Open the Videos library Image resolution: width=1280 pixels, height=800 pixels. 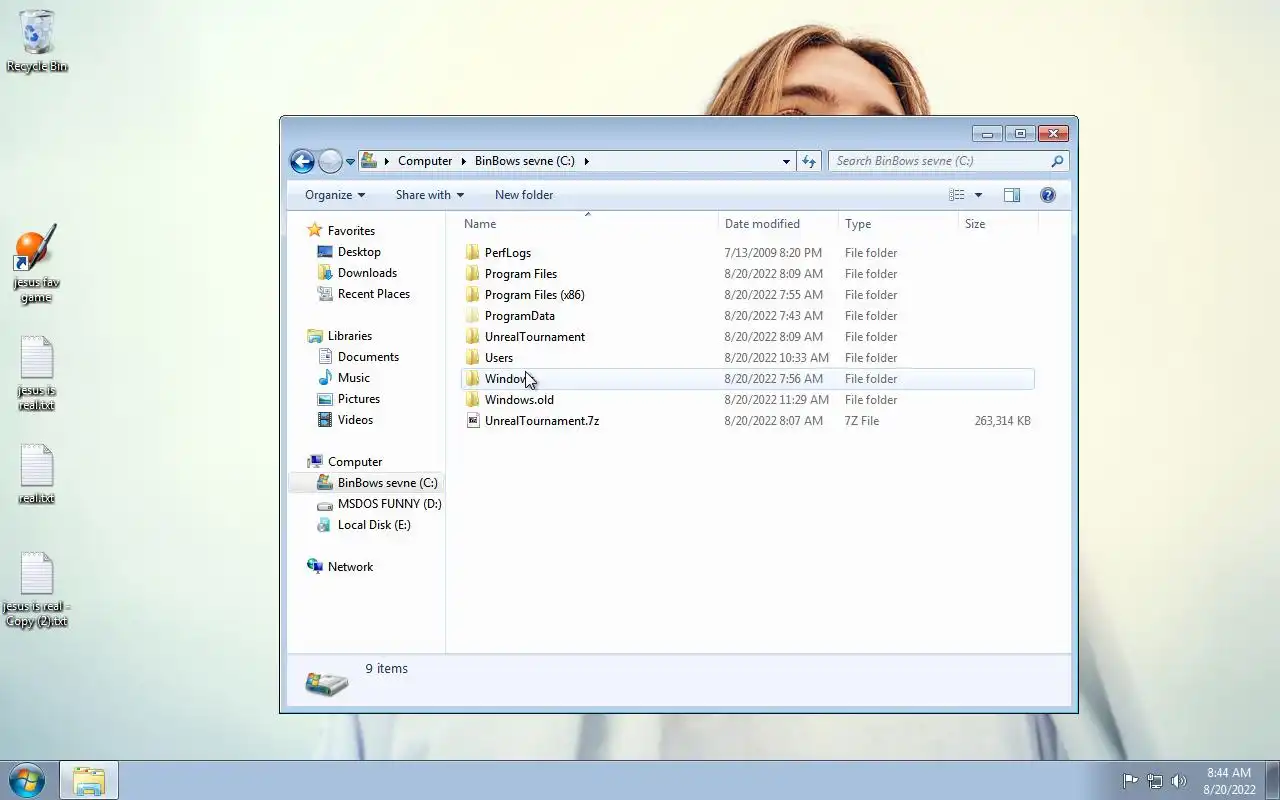pos(355,420)
